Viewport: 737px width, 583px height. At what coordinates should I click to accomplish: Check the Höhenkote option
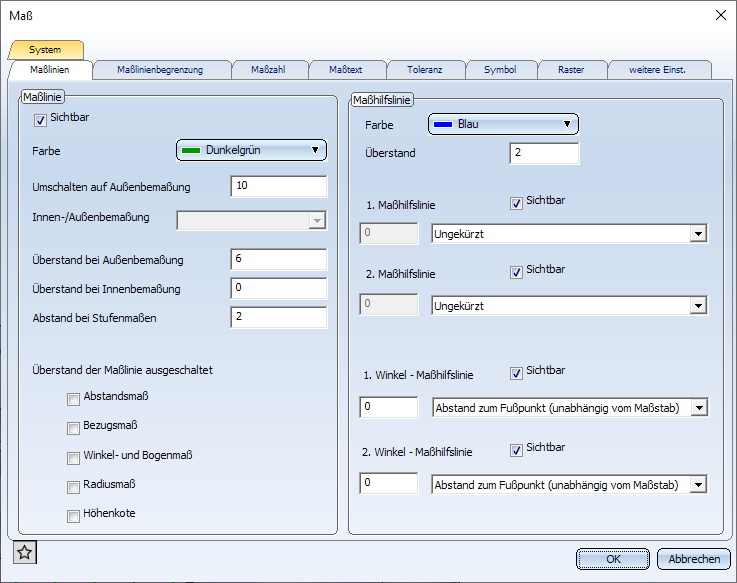pyautogui.click(x=73, y=516)
